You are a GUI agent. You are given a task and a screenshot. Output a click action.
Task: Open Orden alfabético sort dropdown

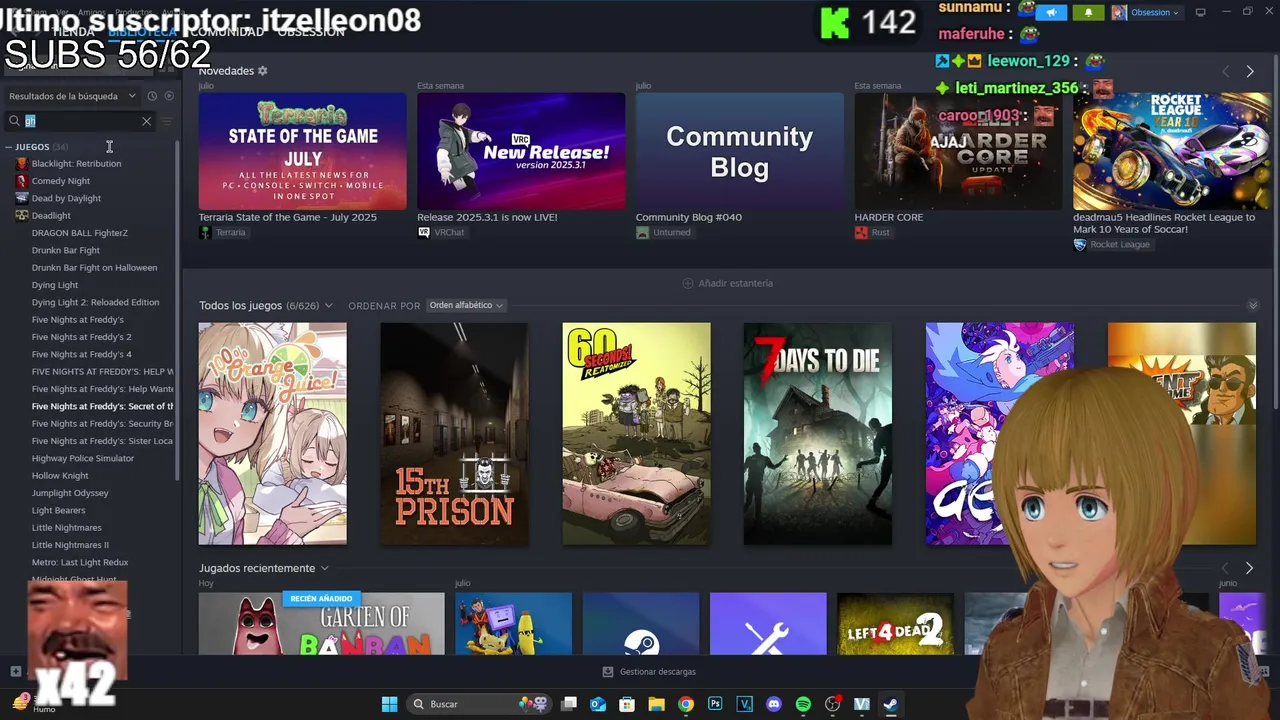click(x=466, y=305)
